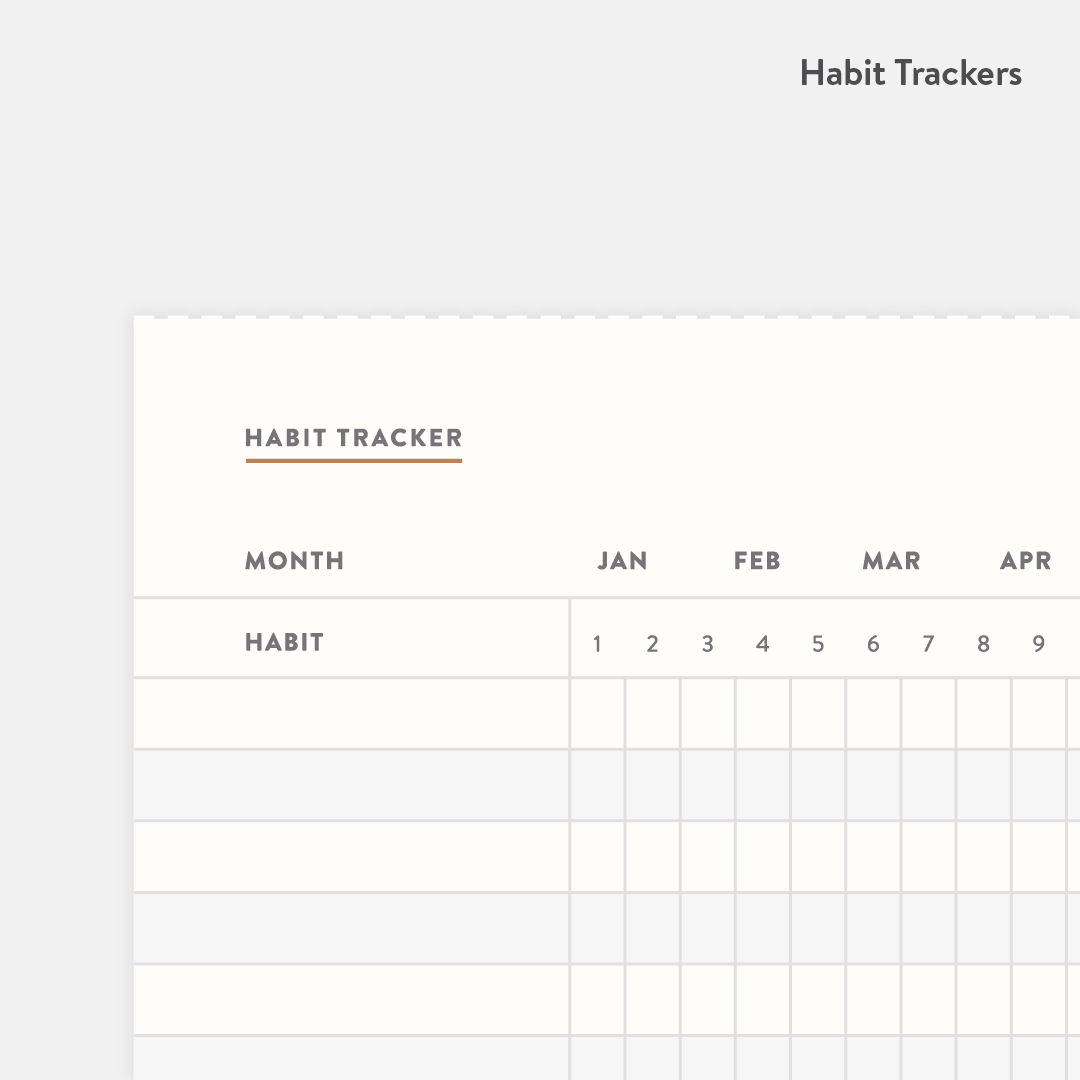The width and height of the screenshot is (1080, 1080).
Task: Click the second habit name field
Action: (351, 785)
